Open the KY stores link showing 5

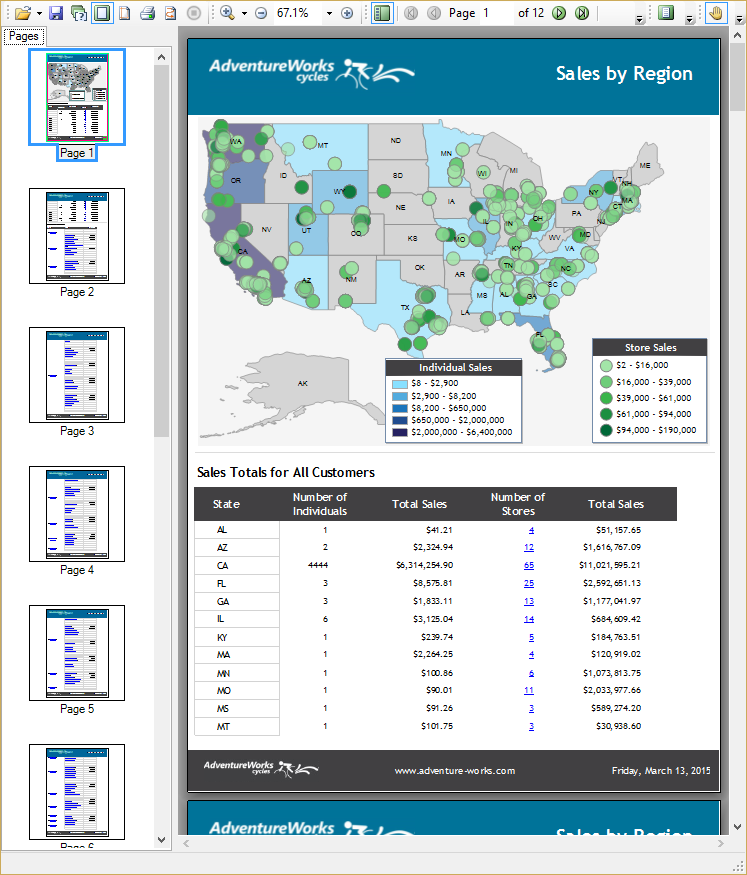pos(531,637)
